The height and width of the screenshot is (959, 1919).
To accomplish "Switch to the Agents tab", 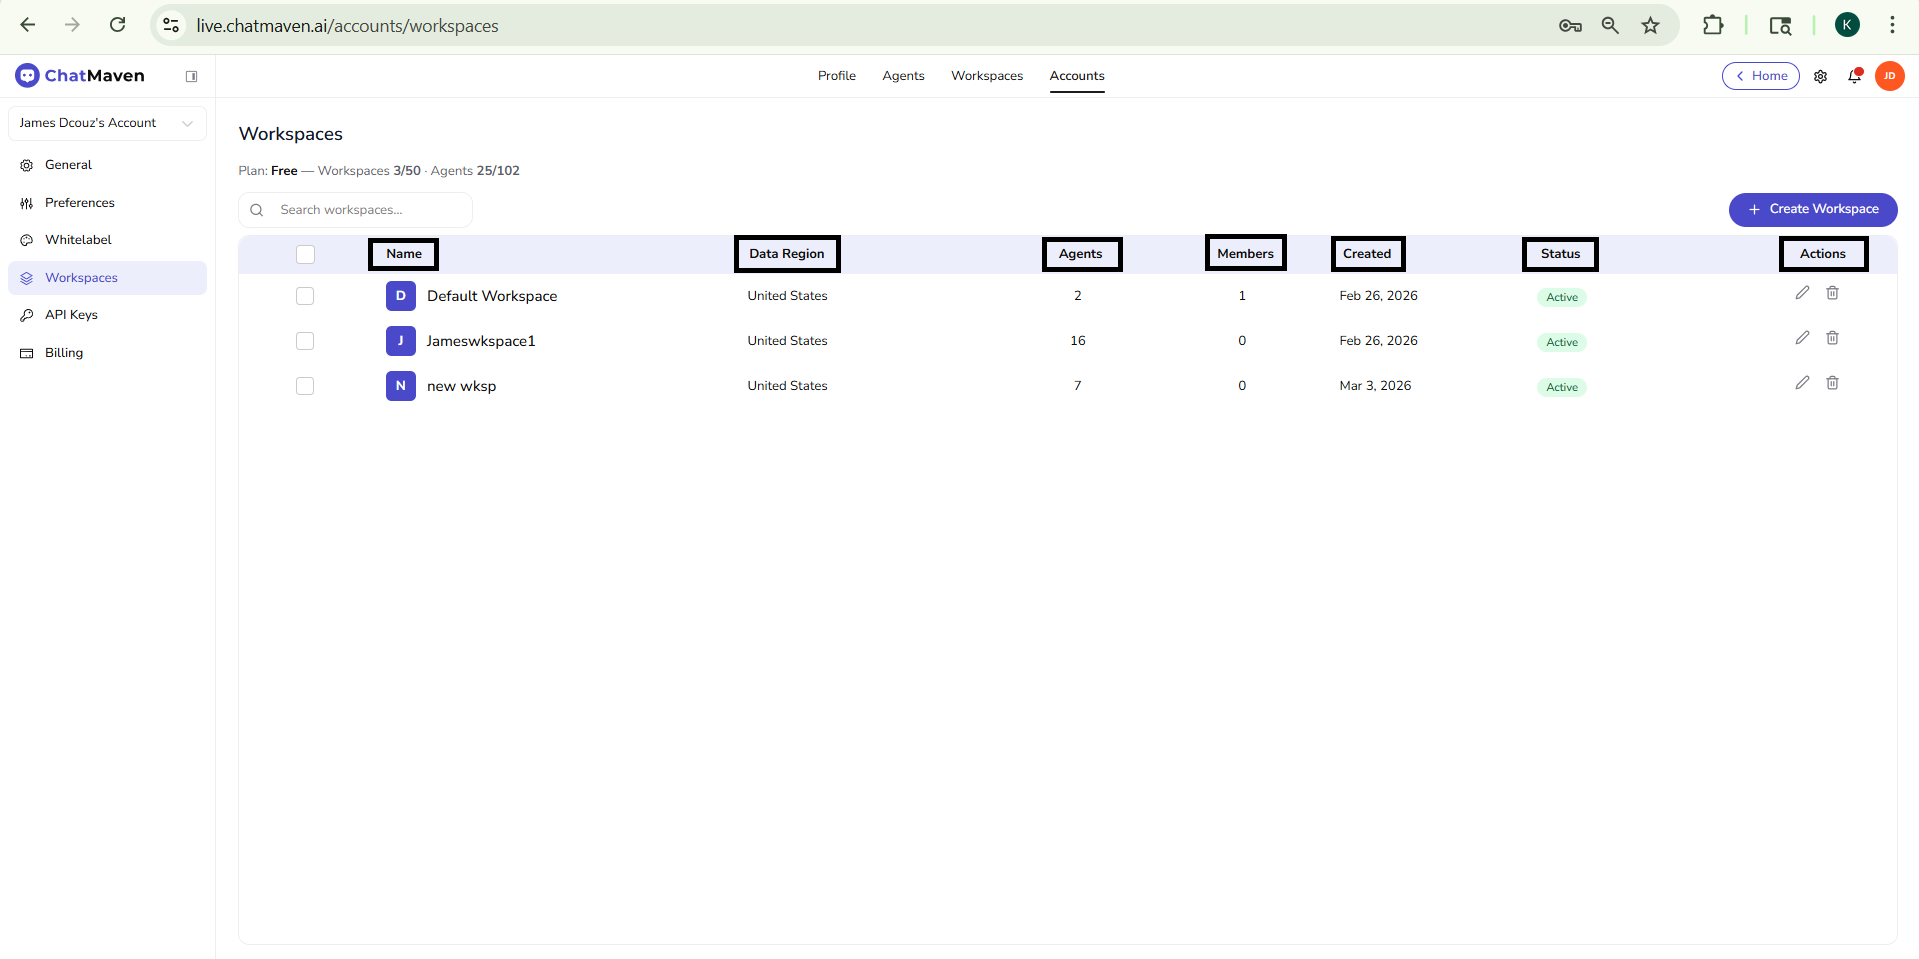I will pos(903,76).
